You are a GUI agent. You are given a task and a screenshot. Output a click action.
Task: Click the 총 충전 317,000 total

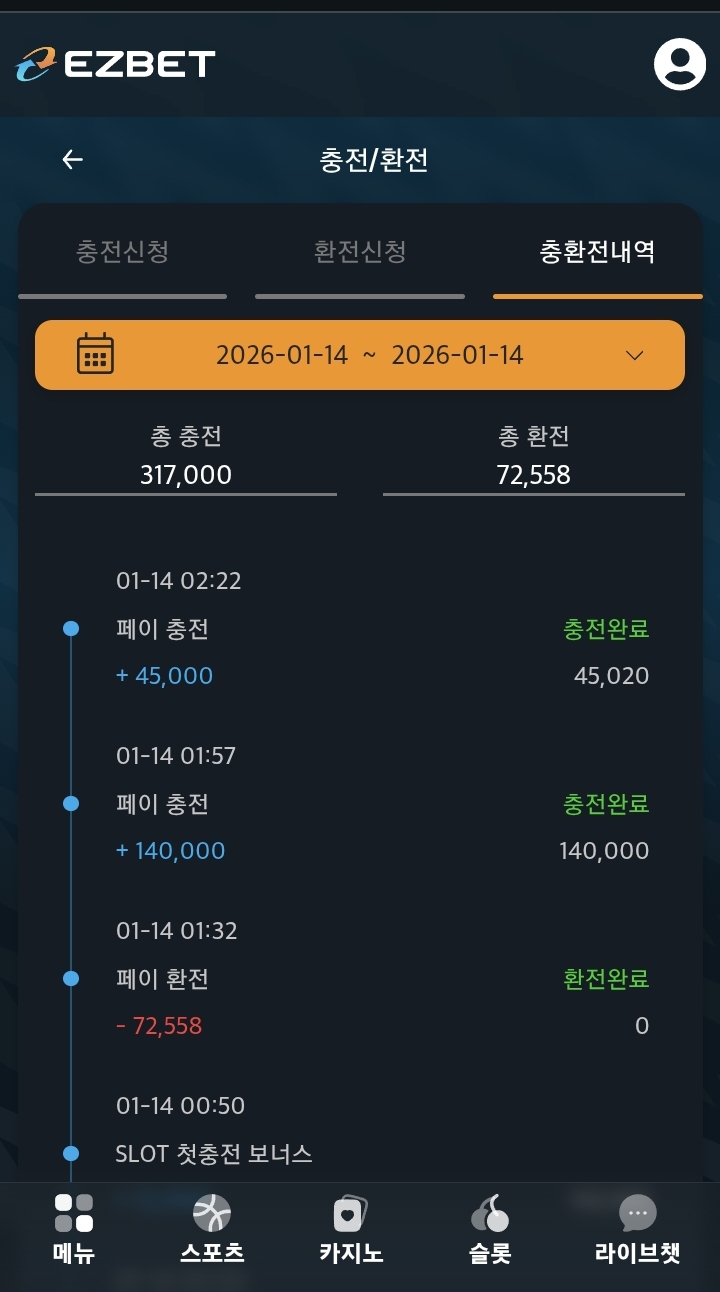(x=186, y=474)
